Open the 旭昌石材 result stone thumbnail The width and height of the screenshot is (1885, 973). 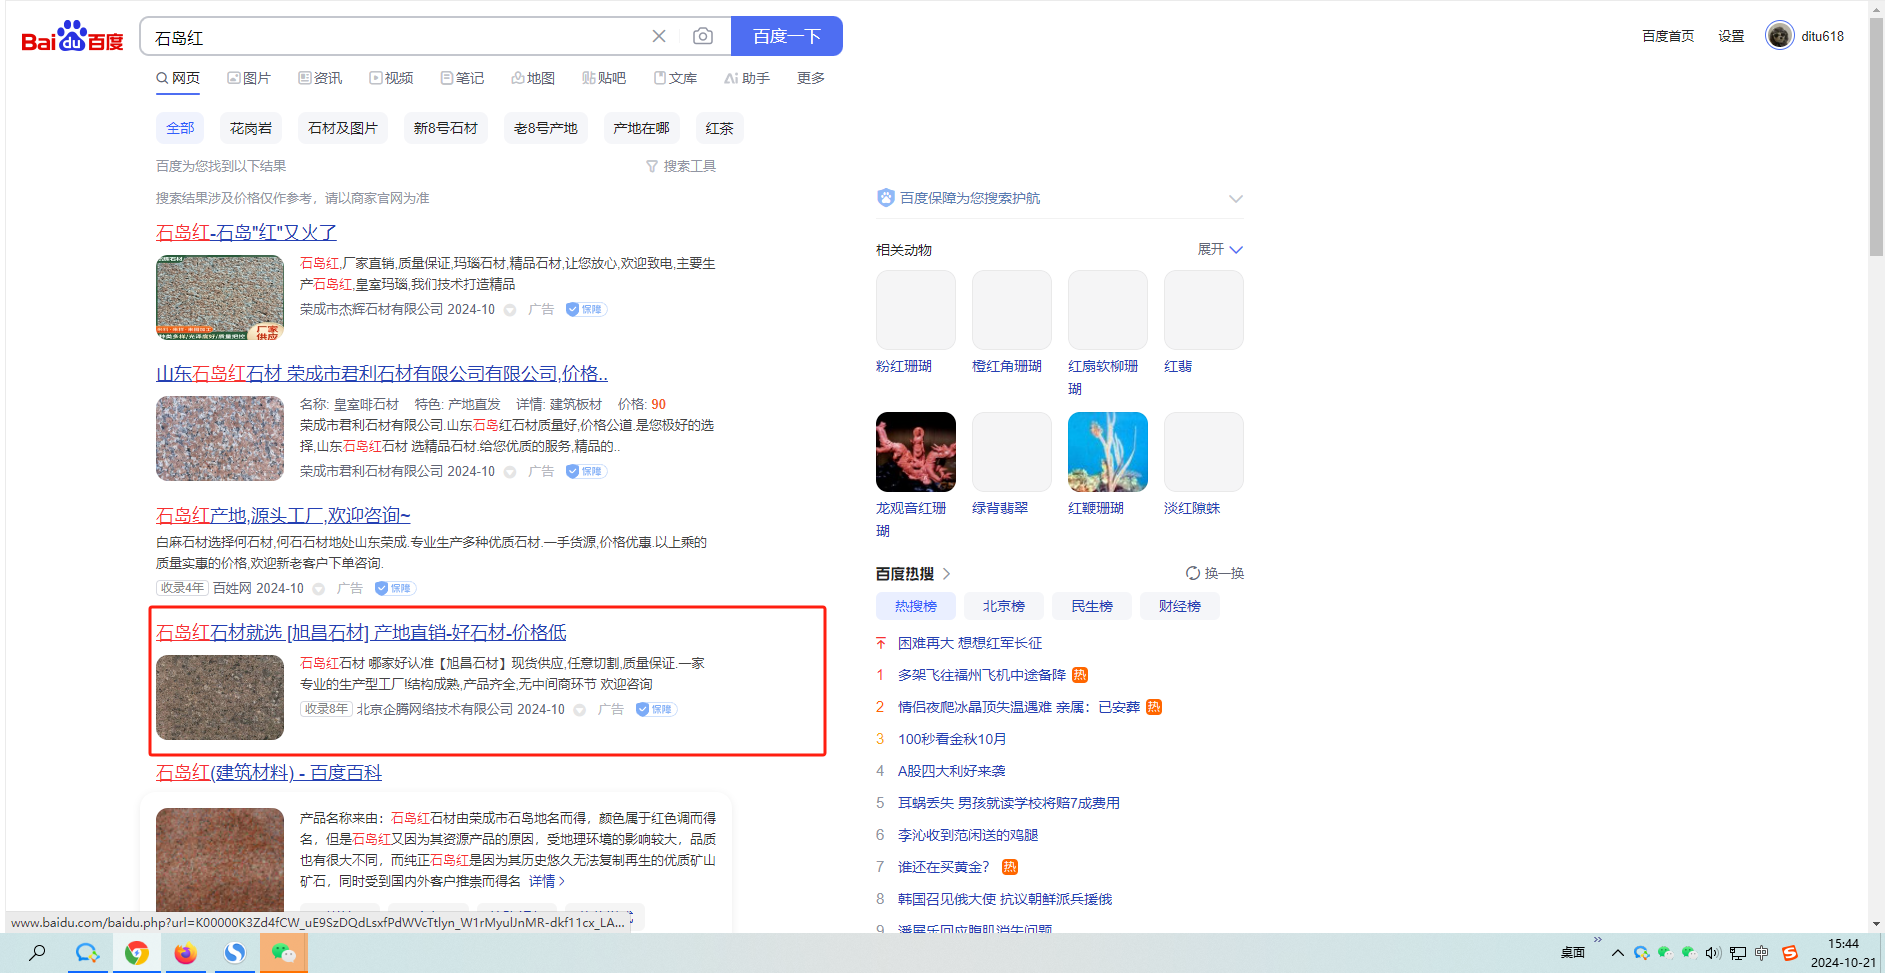[220, 697]
